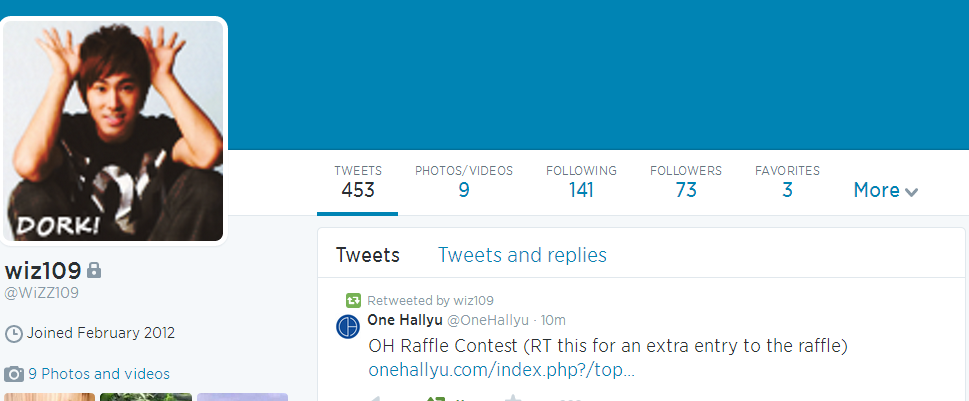969x401 pixels.
Task: View the Photos/Videos count
Action: click(463, 181)
